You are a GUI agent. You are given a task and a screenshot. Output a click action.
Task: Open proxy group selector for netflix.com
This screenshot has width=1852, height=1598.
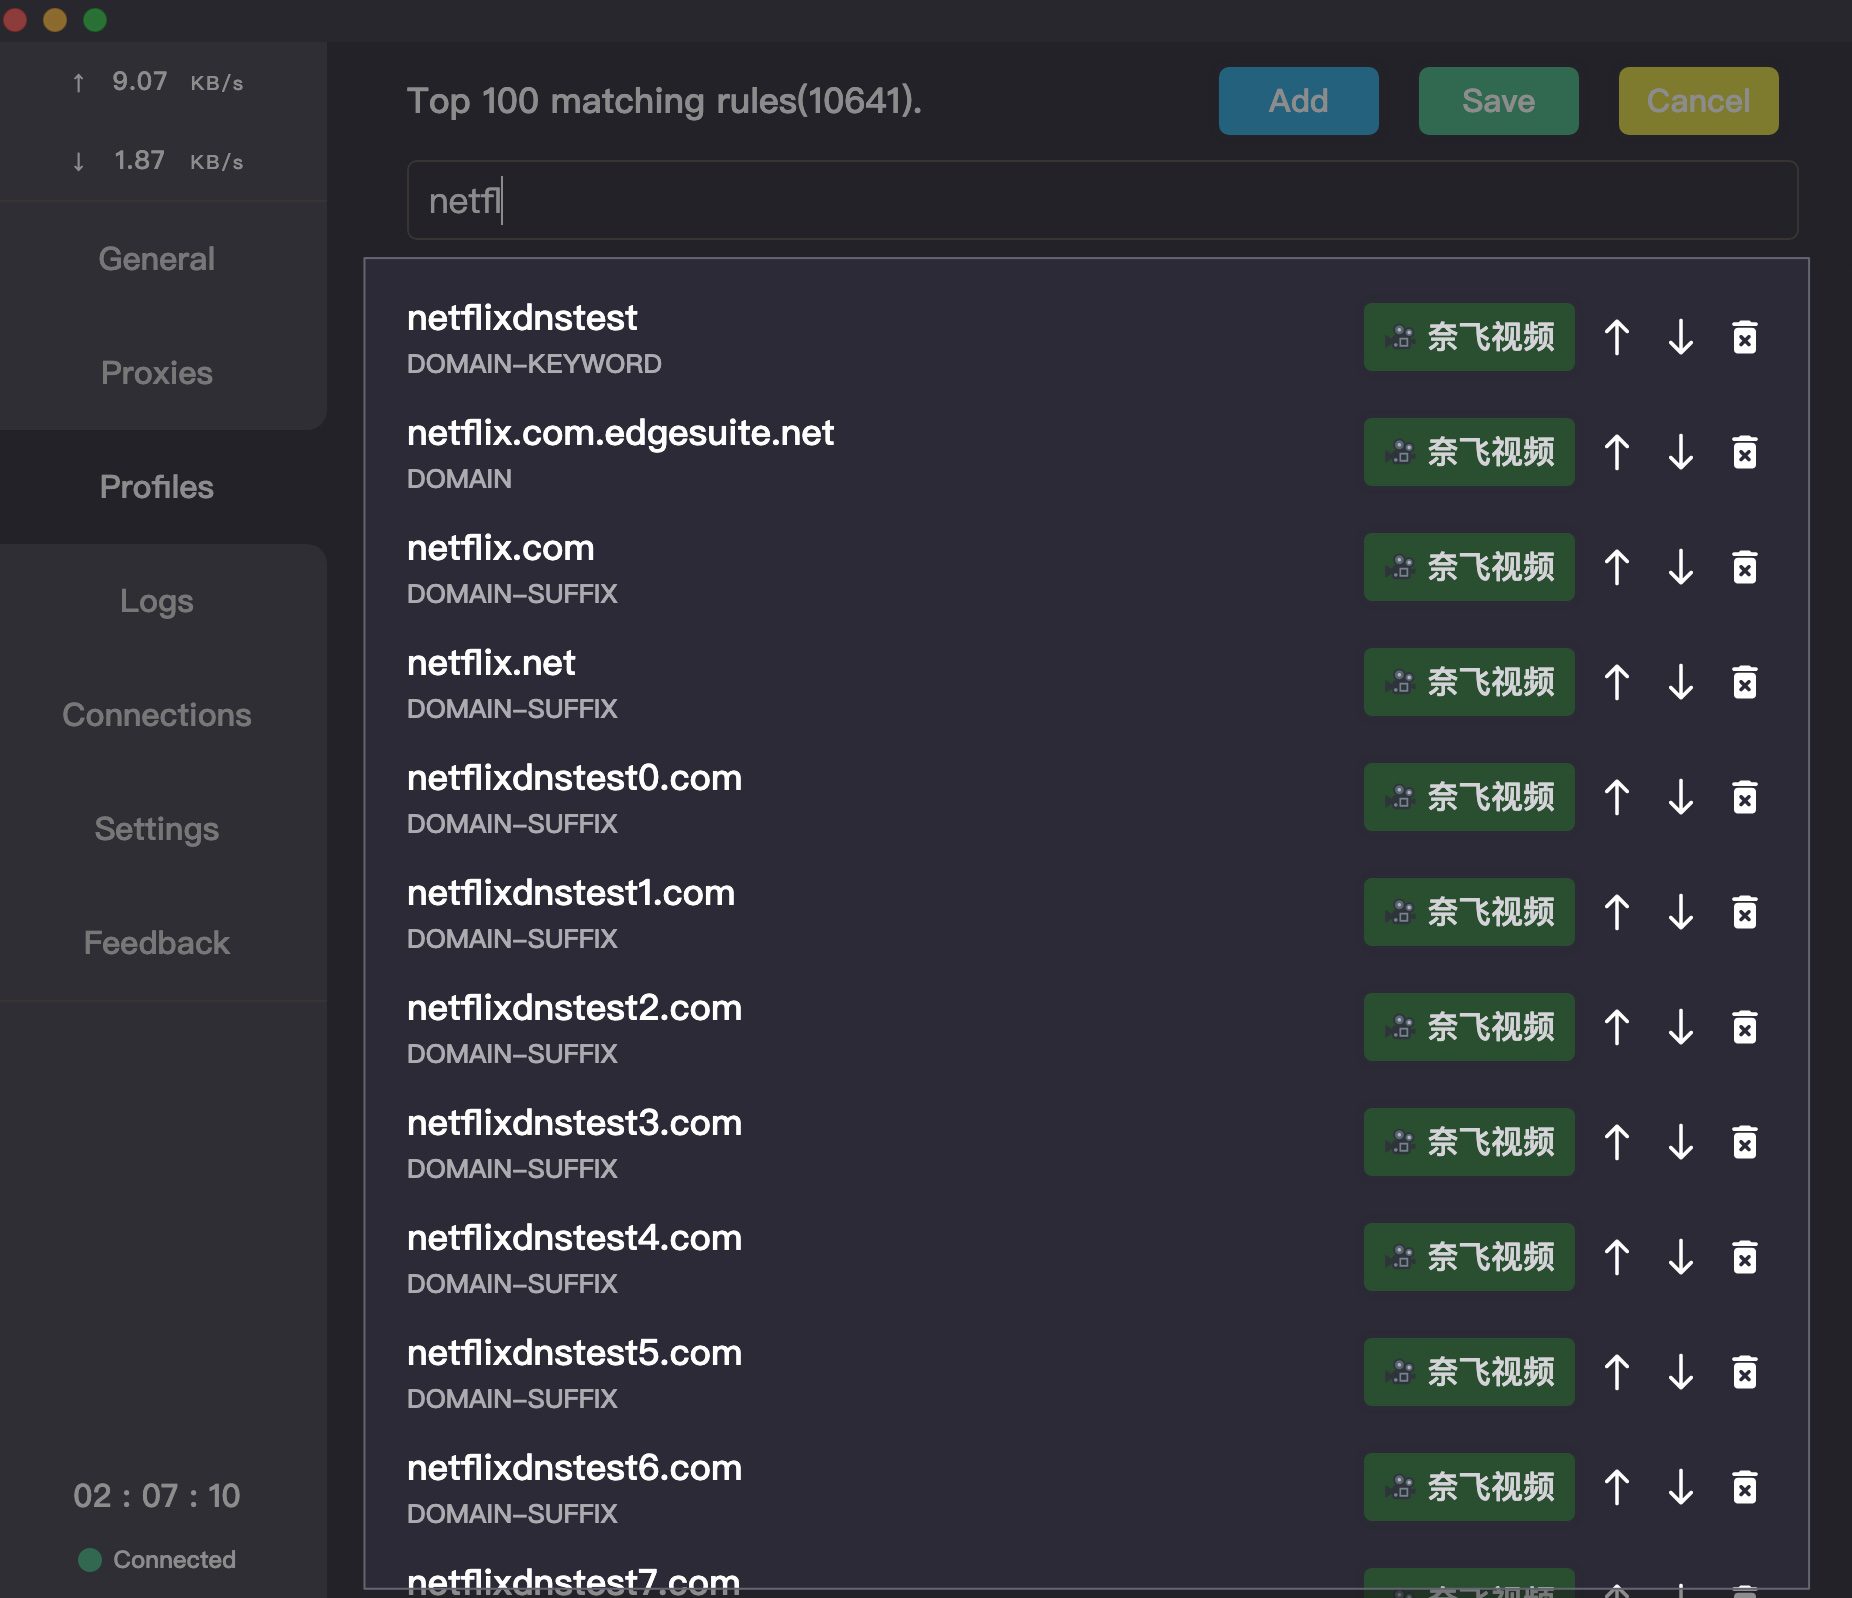1469,568
